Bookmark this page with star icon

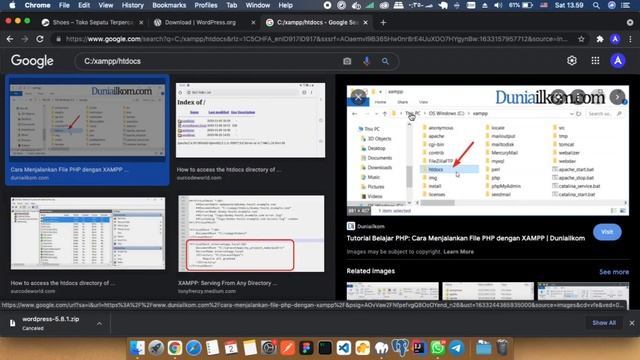(x=581, y=39)
